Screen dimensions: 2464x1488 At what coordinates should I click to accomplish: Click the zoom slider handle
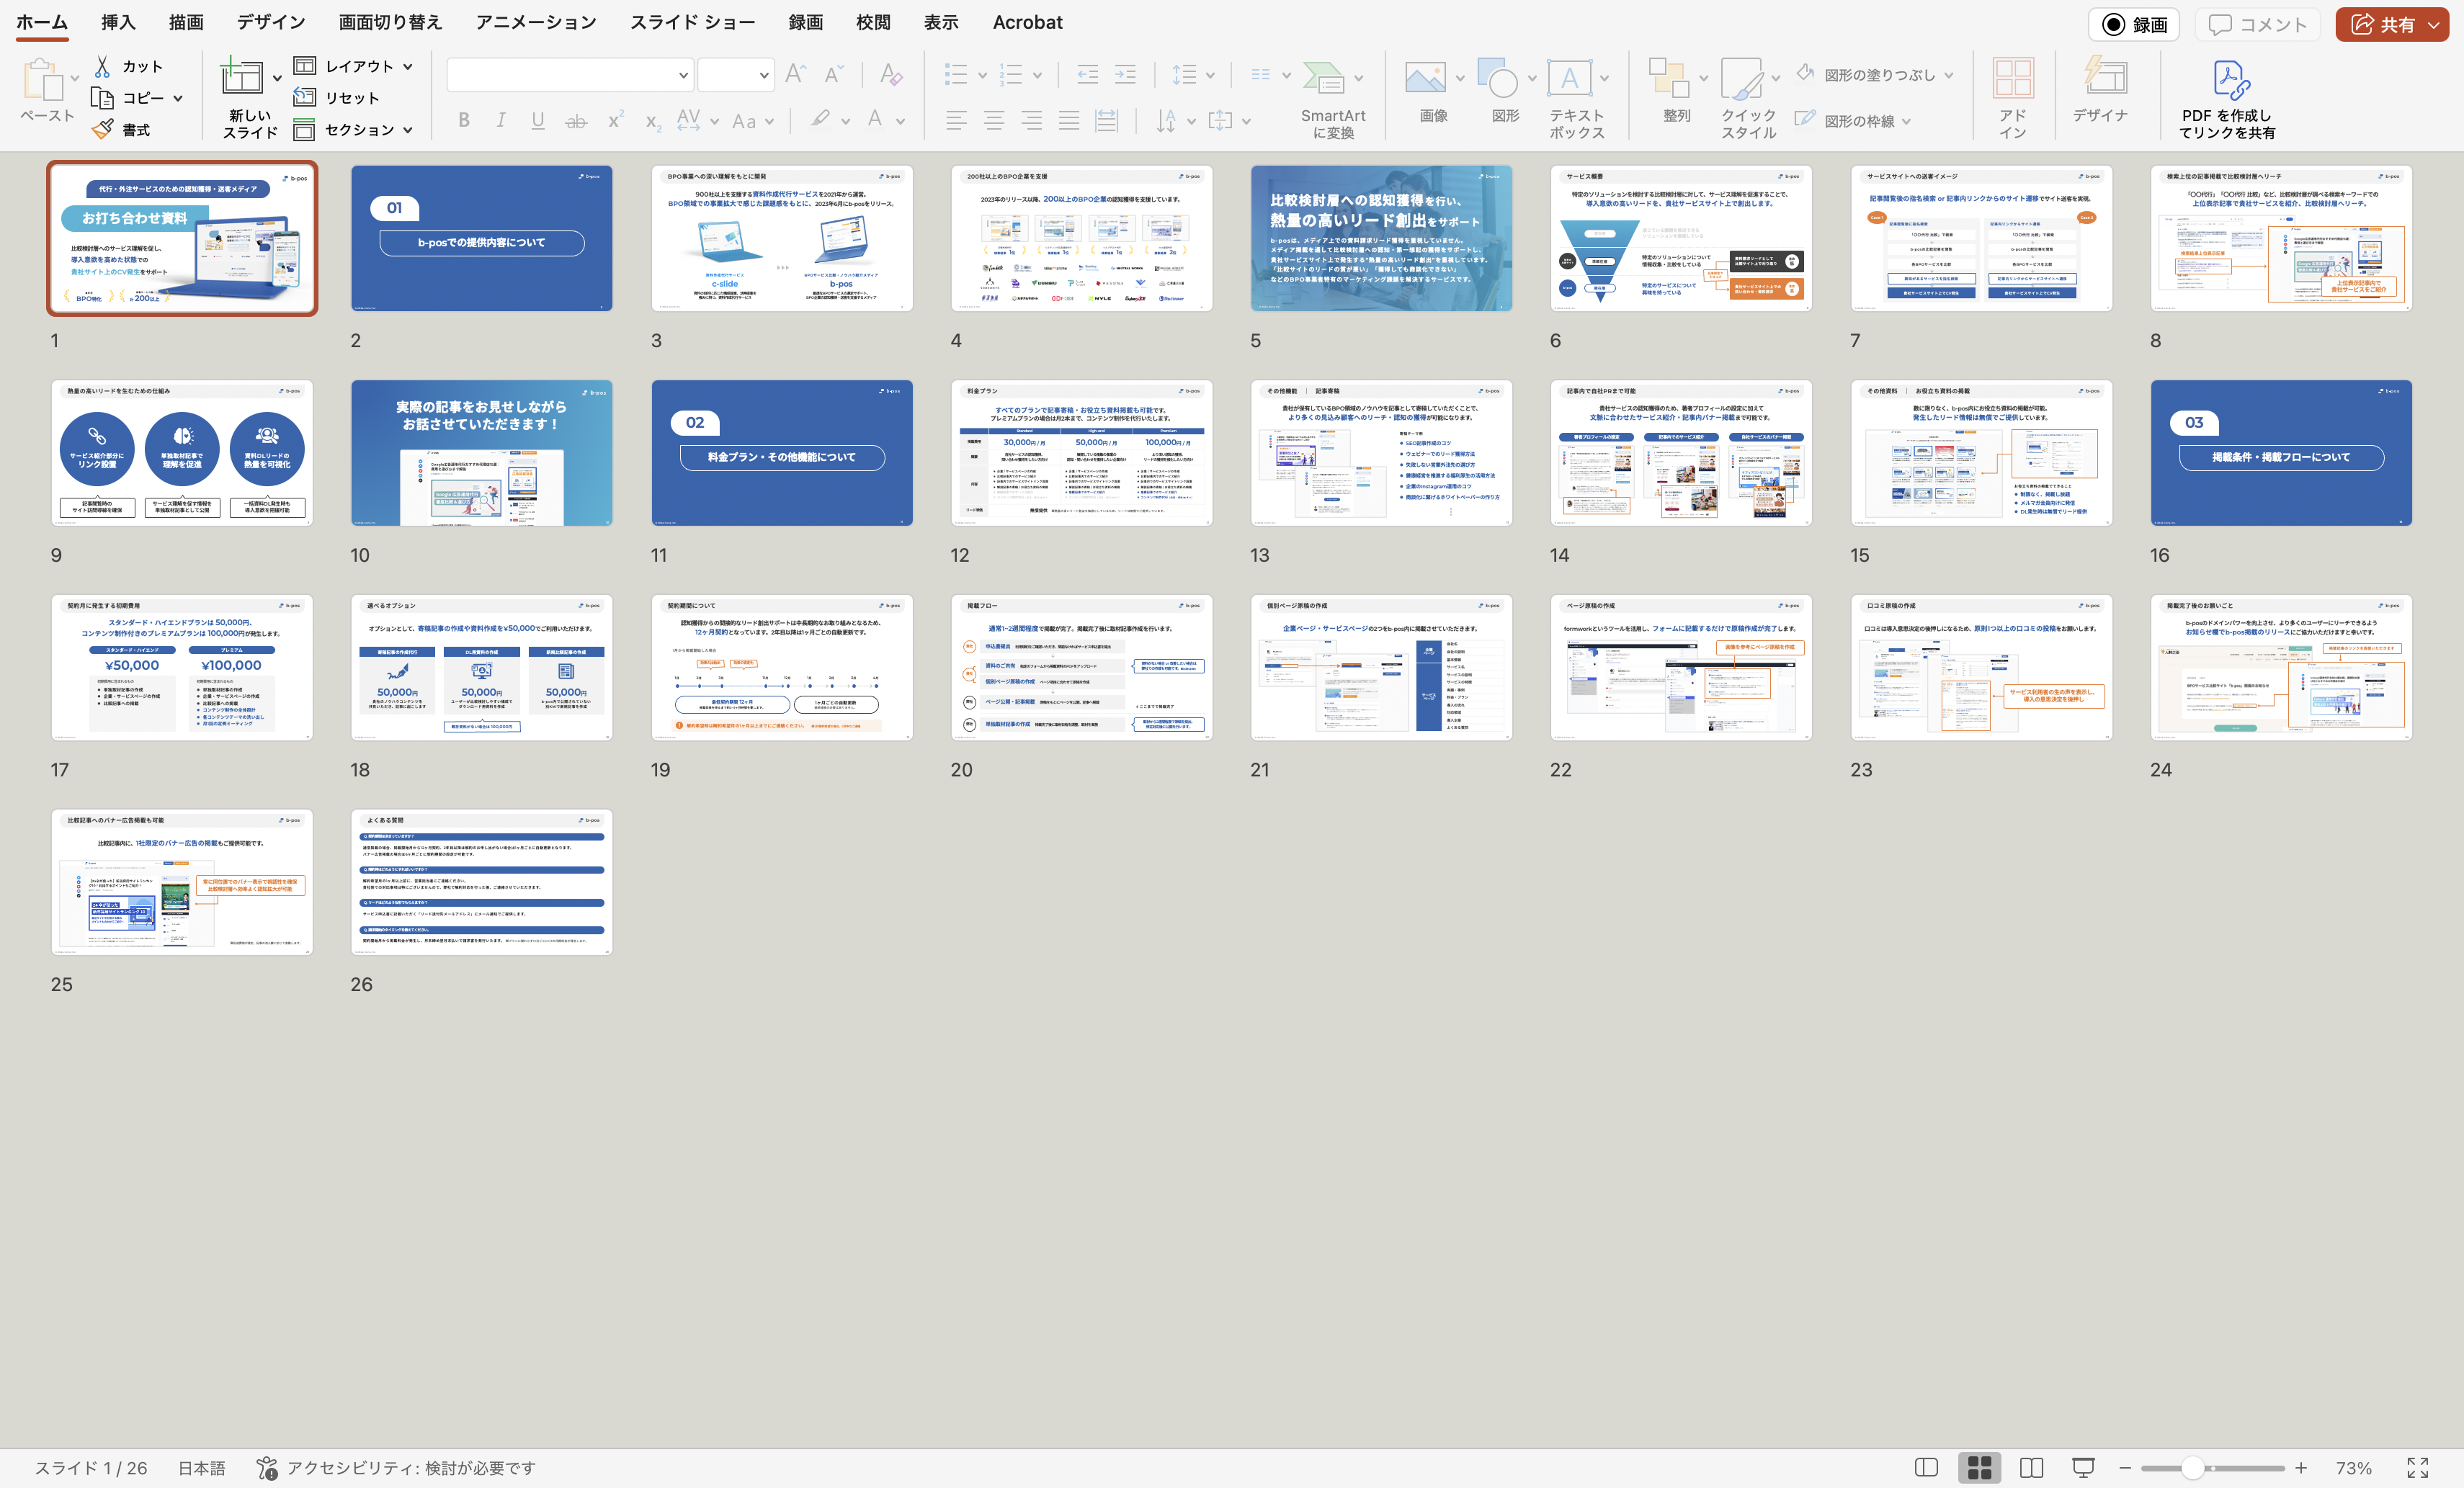point(2192,1468)
